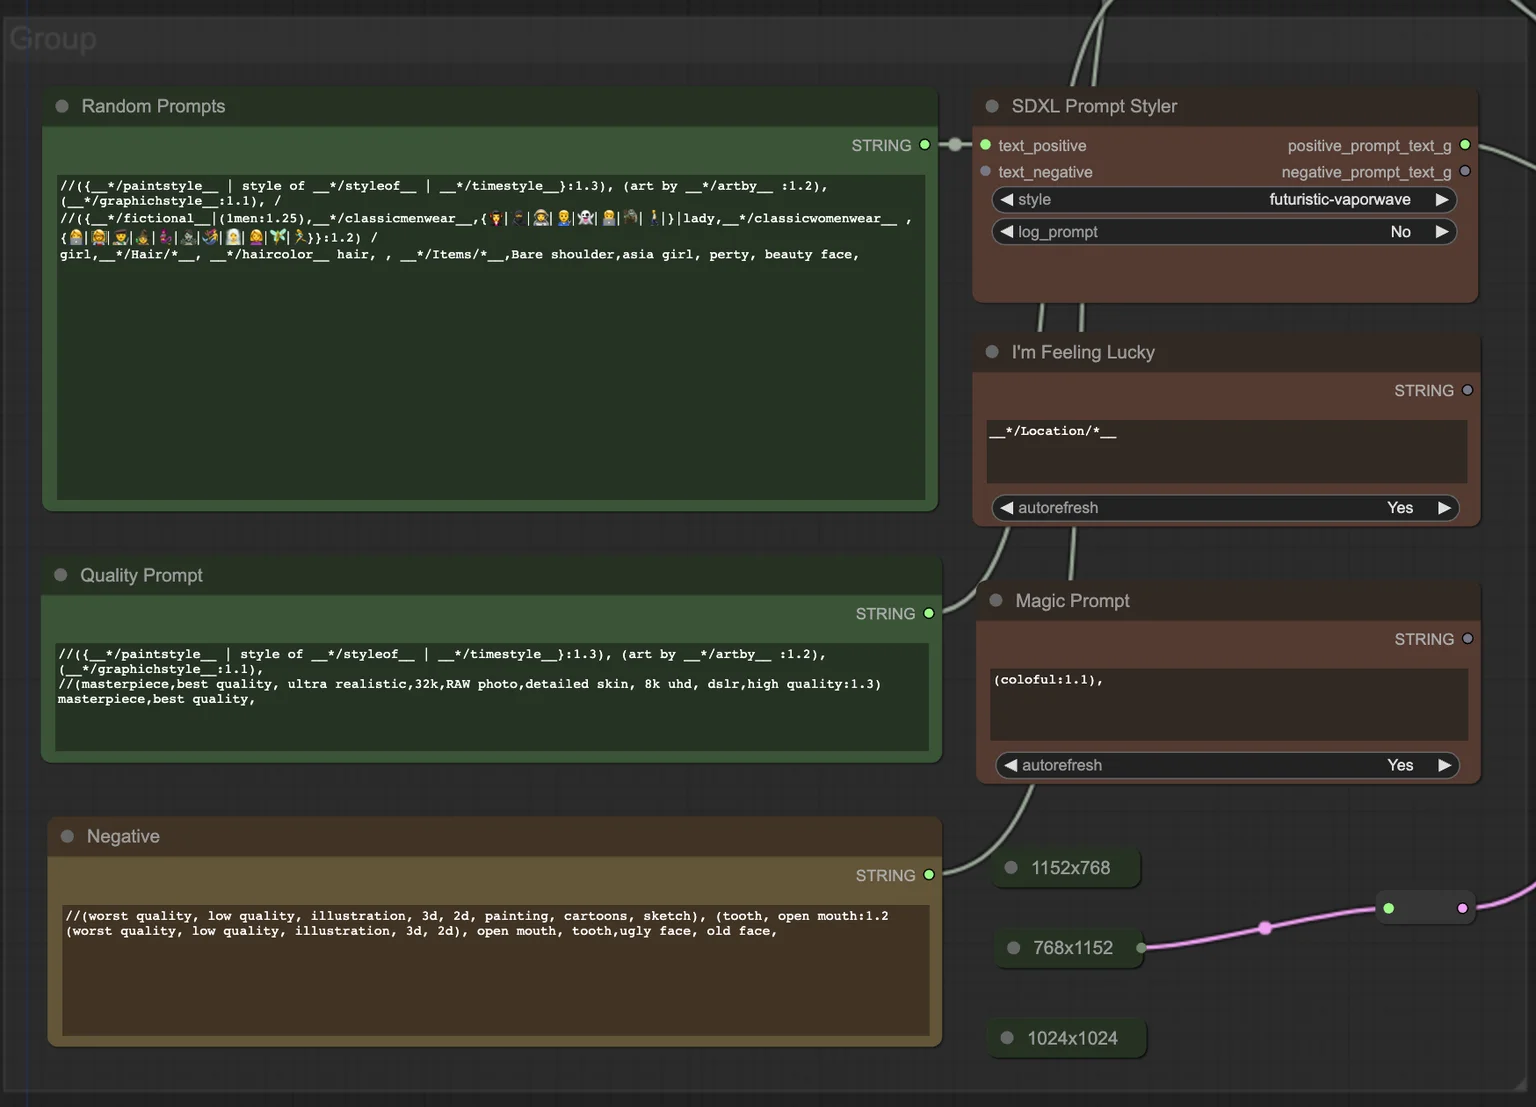Click into the Quality Prompt text area
Screen dimensions: 1536x1107
coord(492,697)
